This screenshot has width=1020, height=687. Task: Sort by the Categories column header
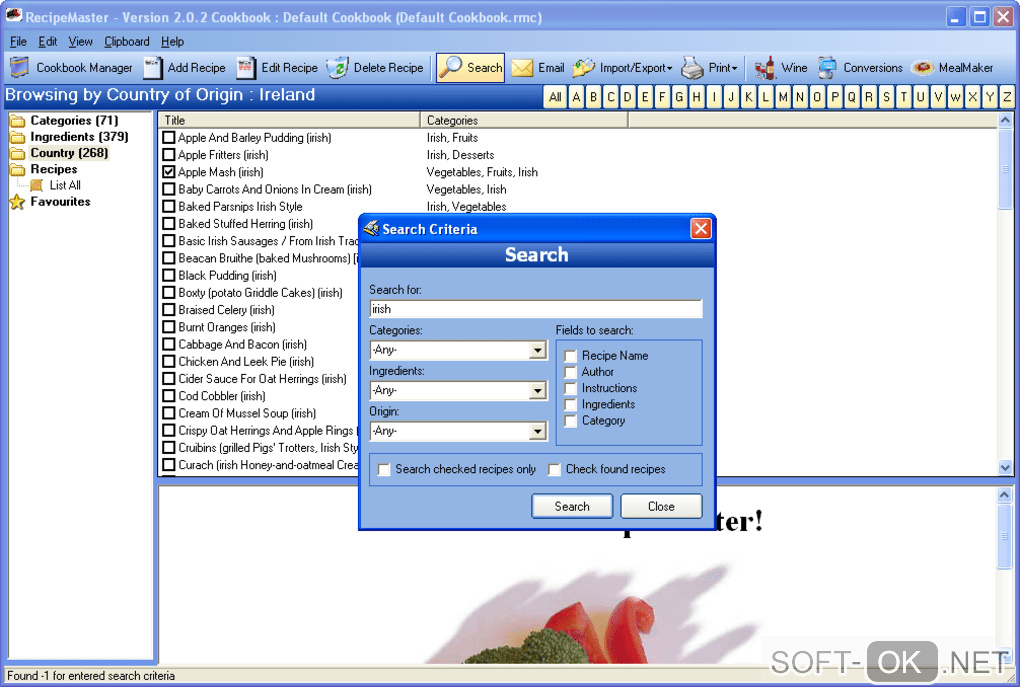(524, 120)
